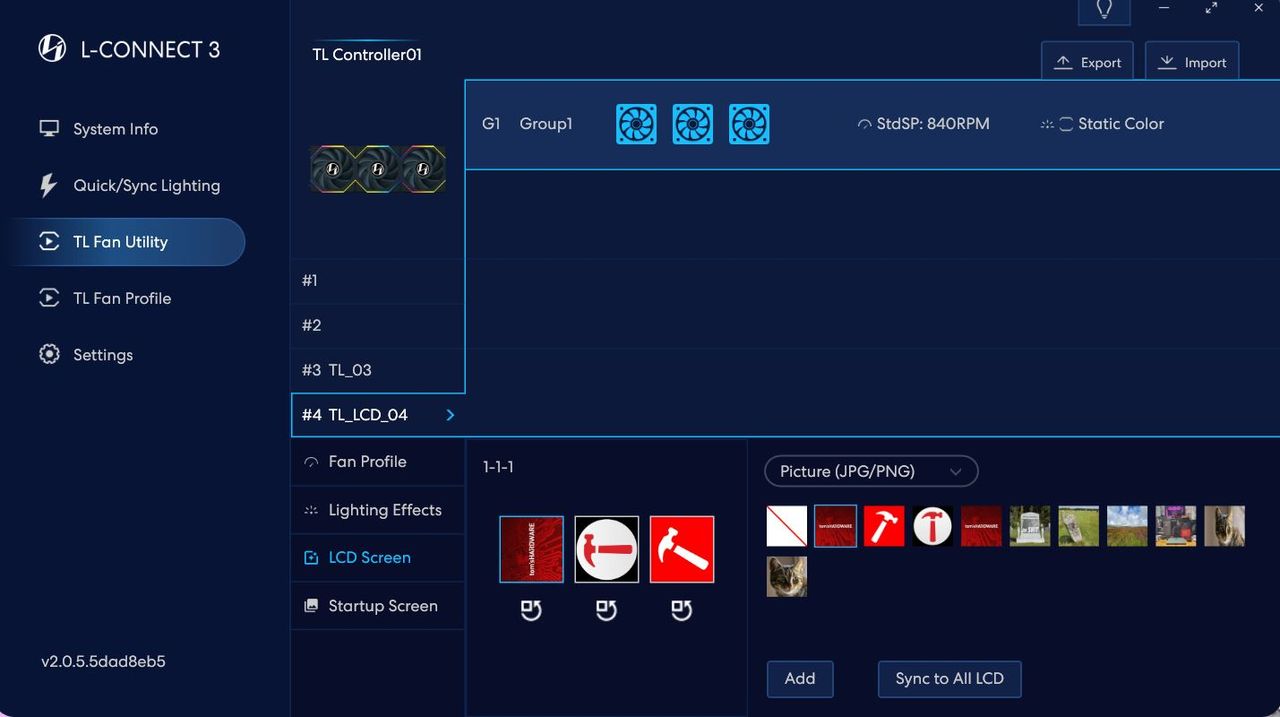The image size is (1280, 717).
Task: Export the controller configuration
Action: pos(1088,62)
